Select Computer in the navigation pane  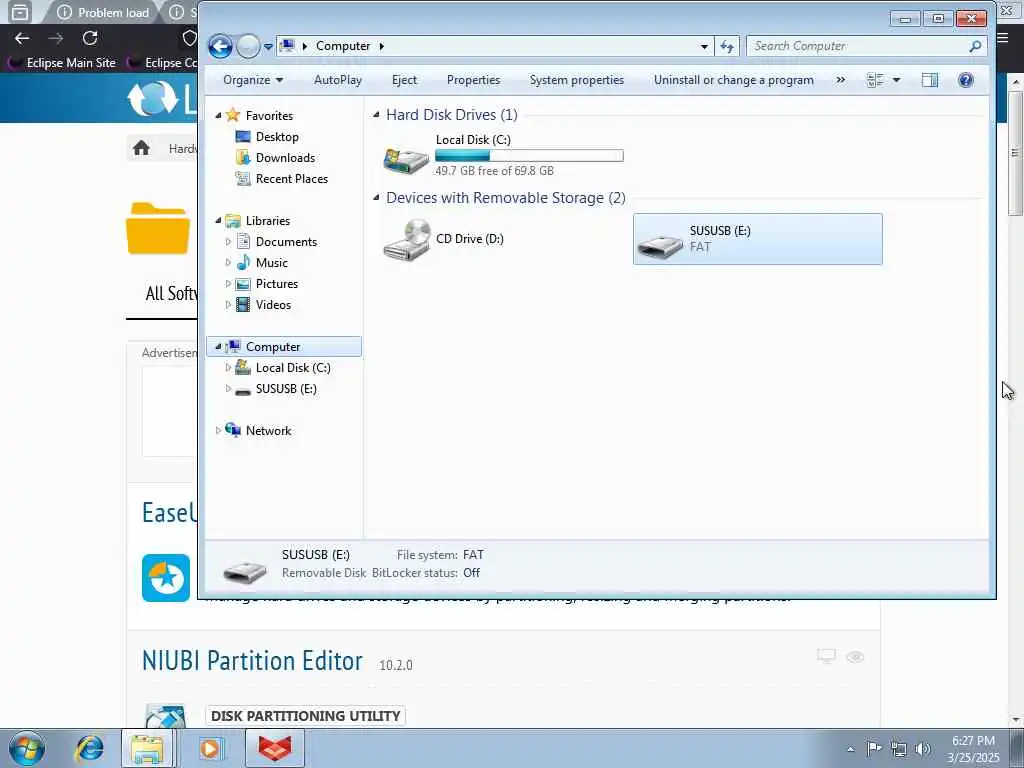click(284, 347)
